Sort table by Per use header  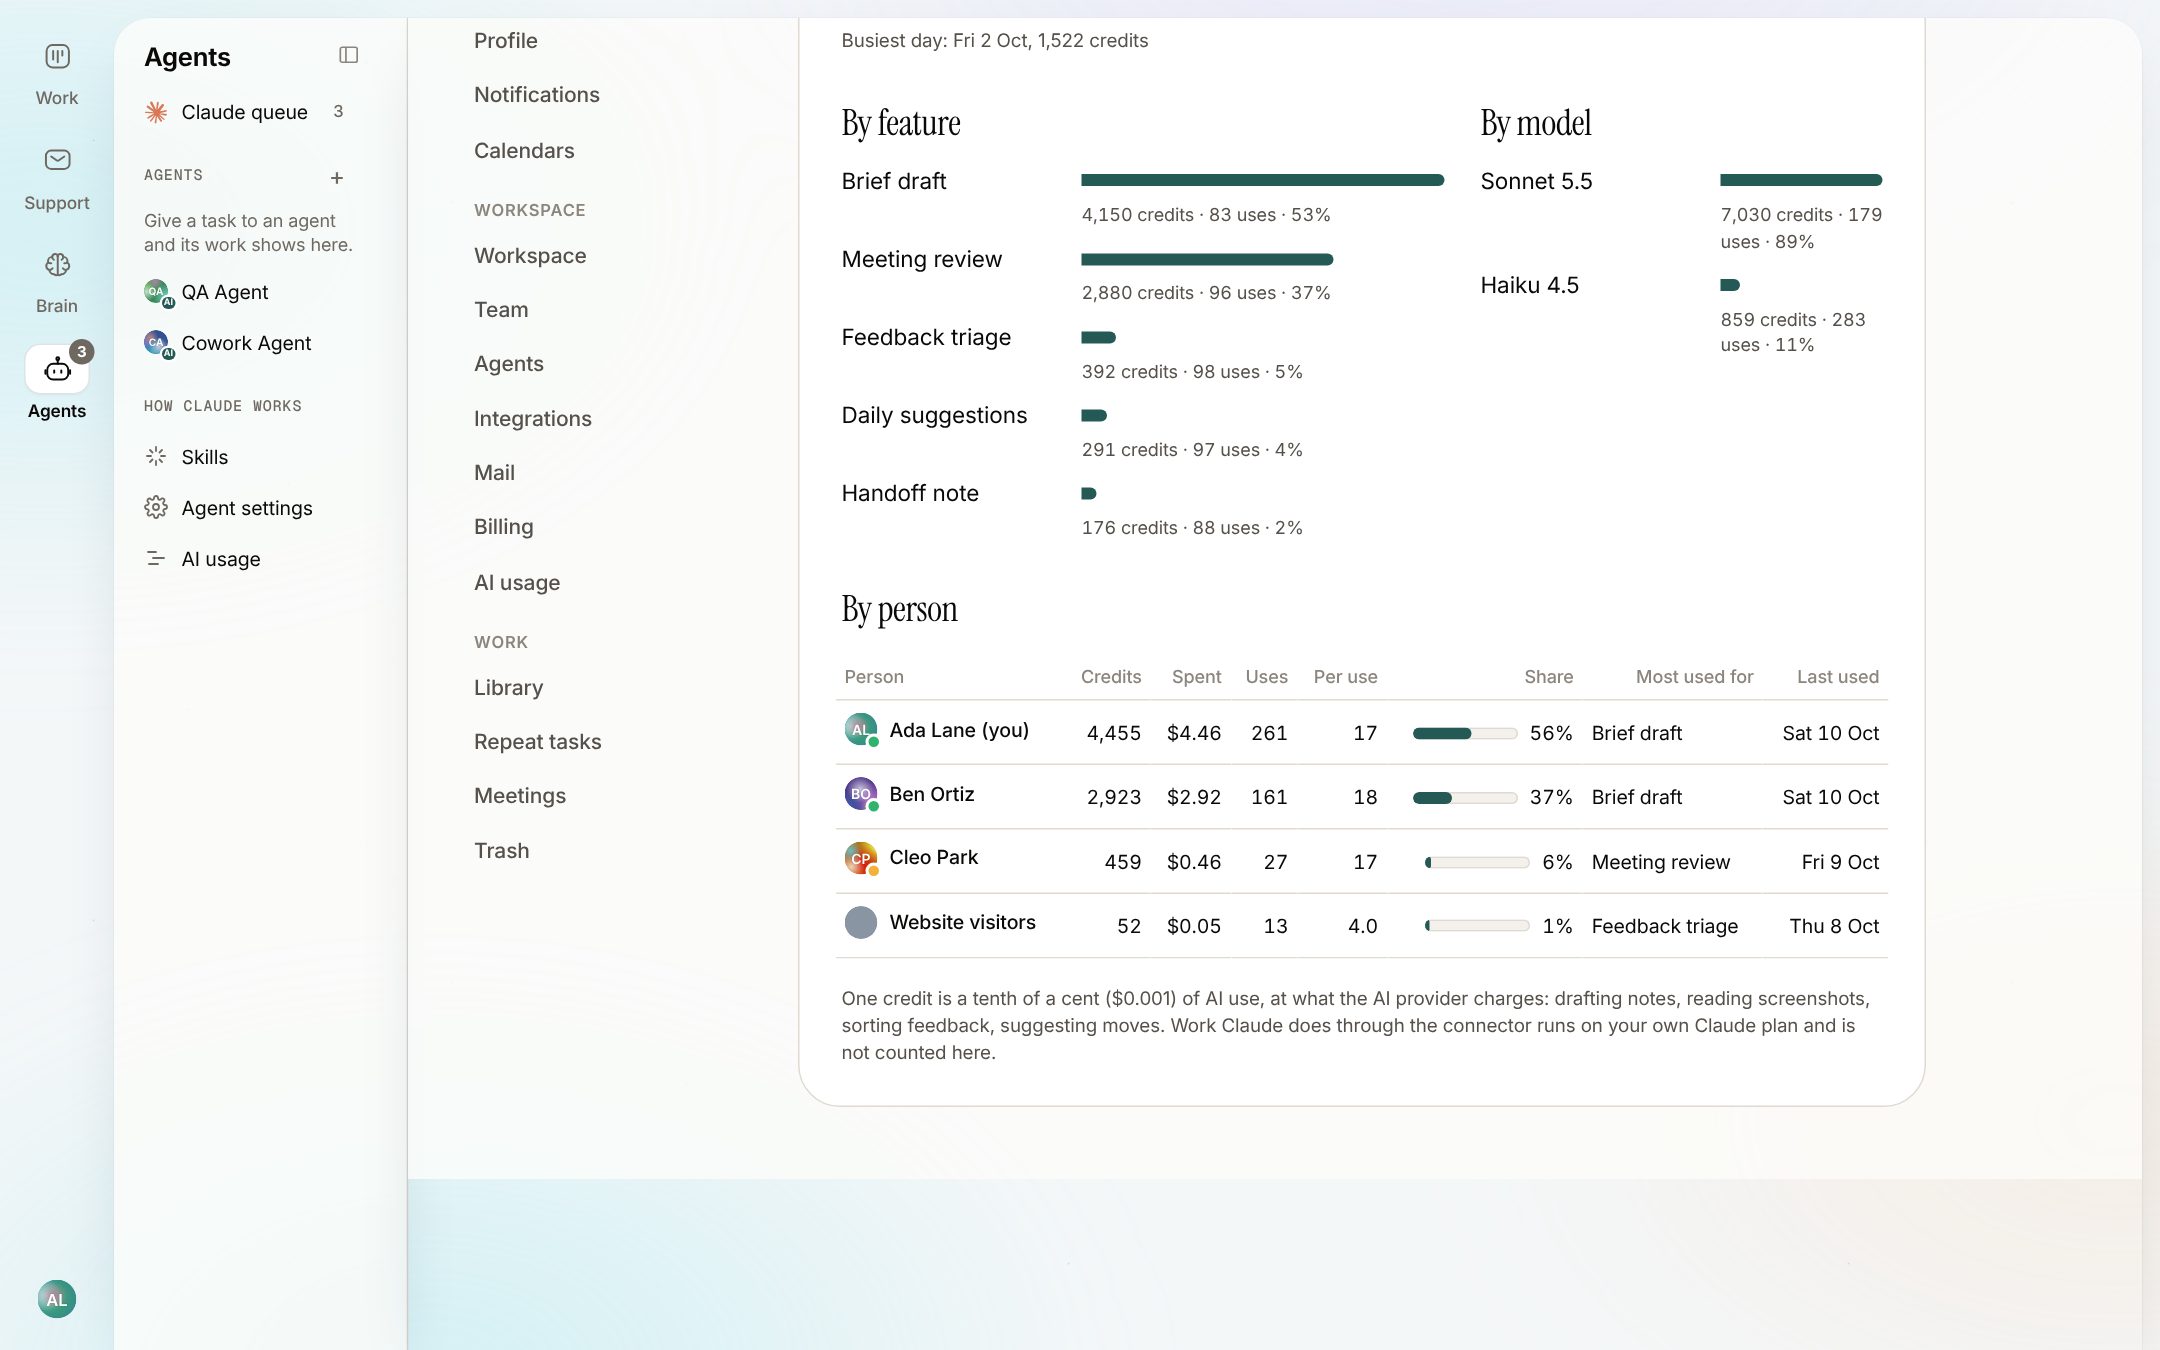[x=1346, y=676]
